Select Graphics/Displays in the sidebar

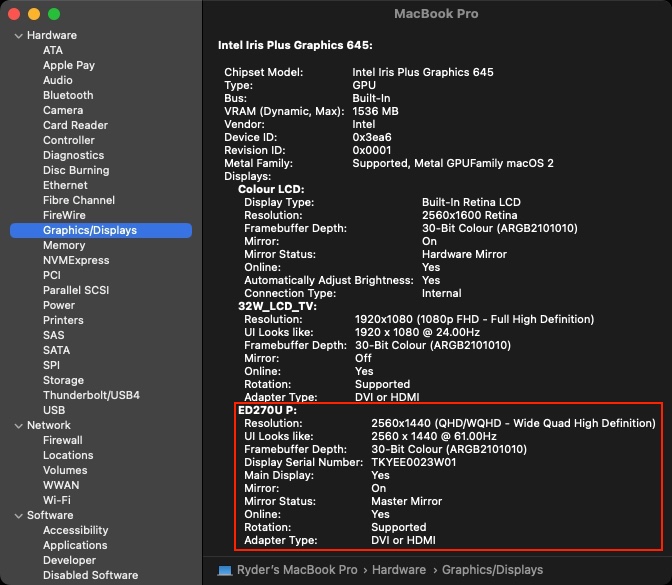coord(90,230)
